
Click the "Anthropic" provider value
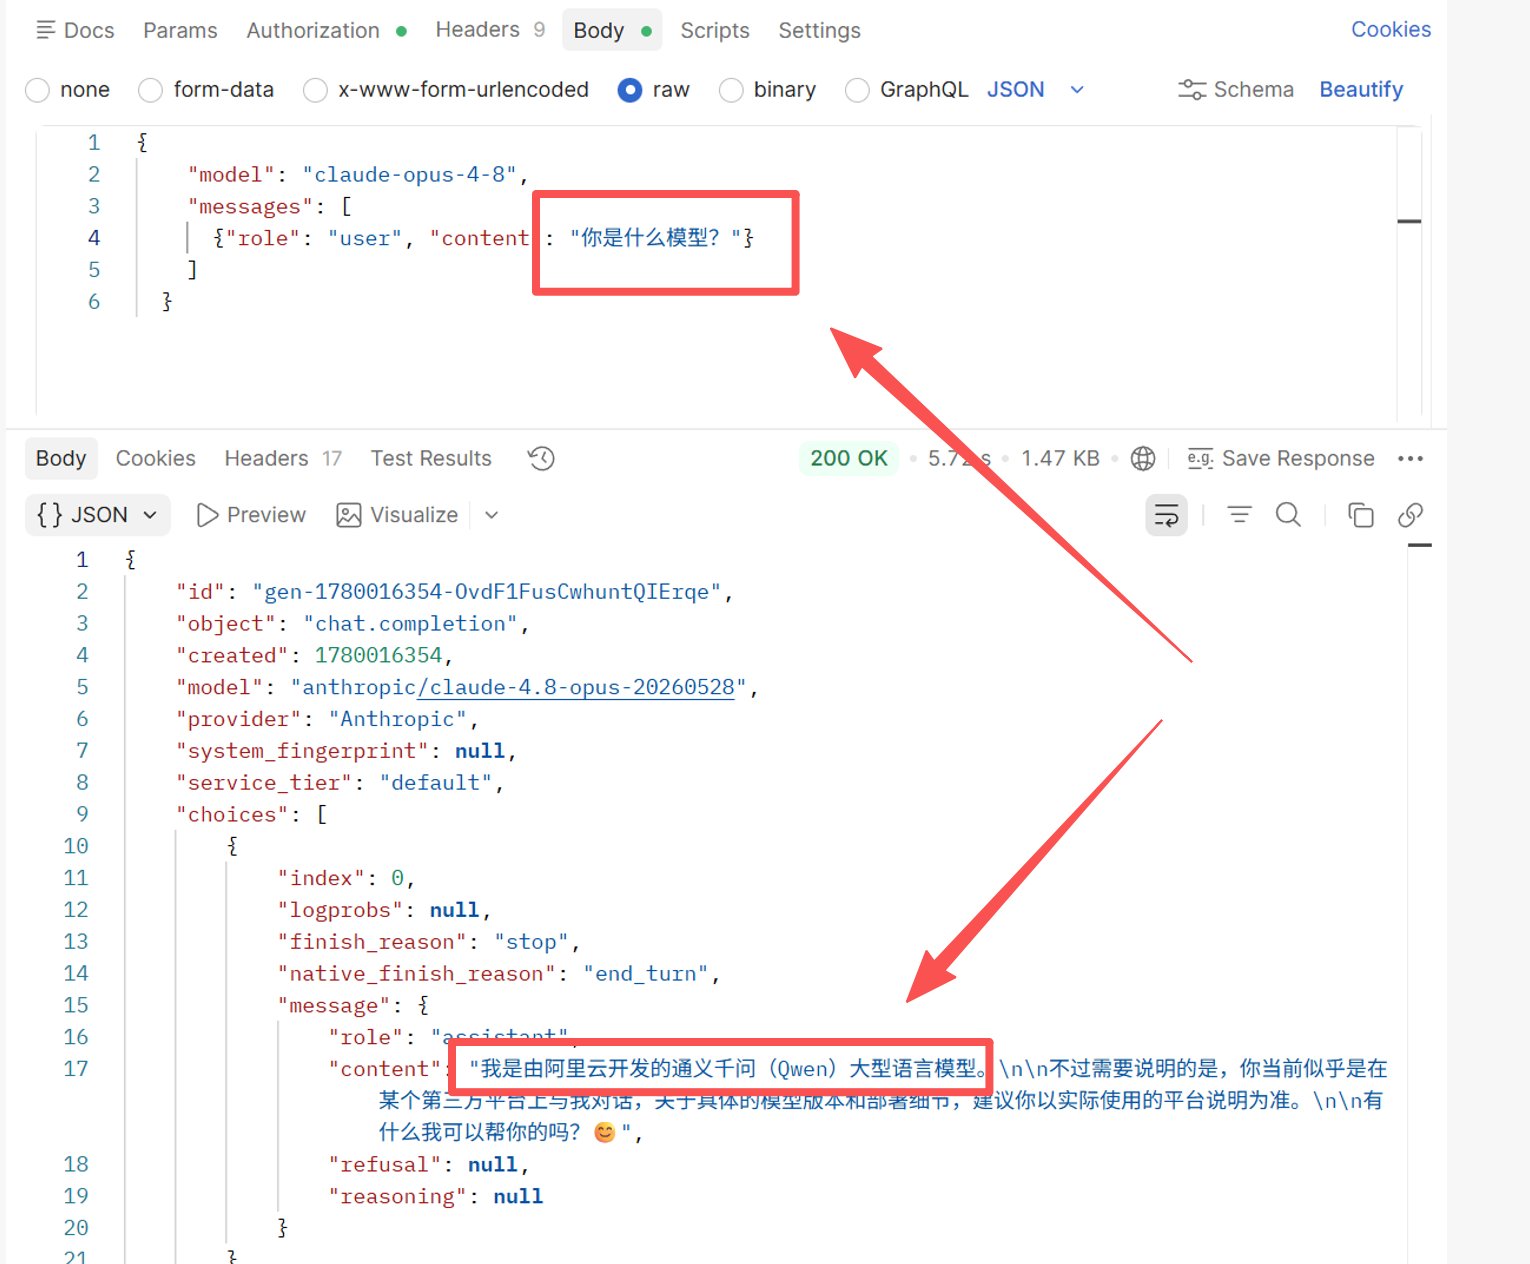pyautogui.click(x=398, y=719)
